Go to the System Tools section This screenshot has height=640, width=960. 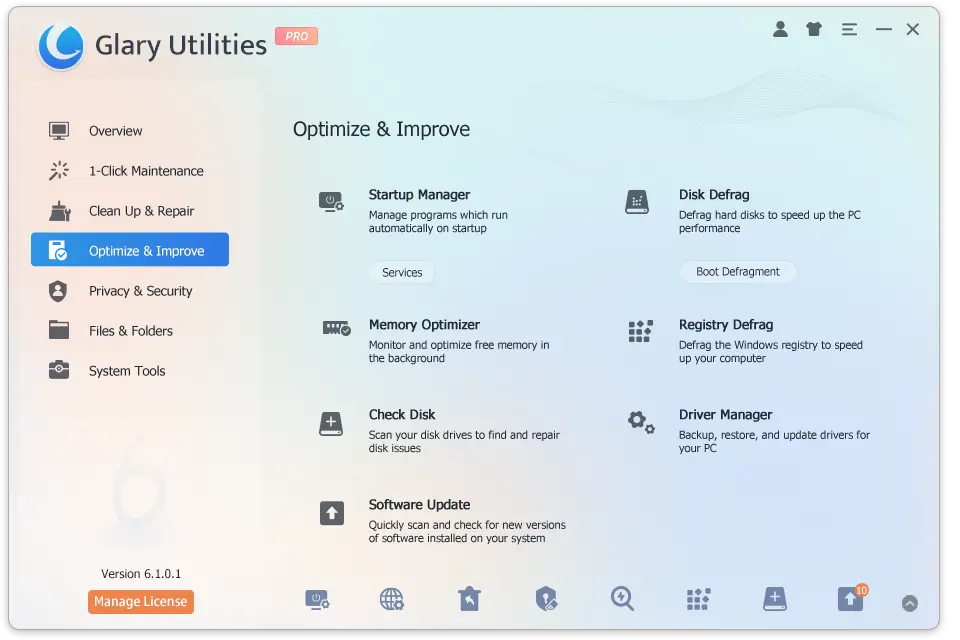coord(127,371)
